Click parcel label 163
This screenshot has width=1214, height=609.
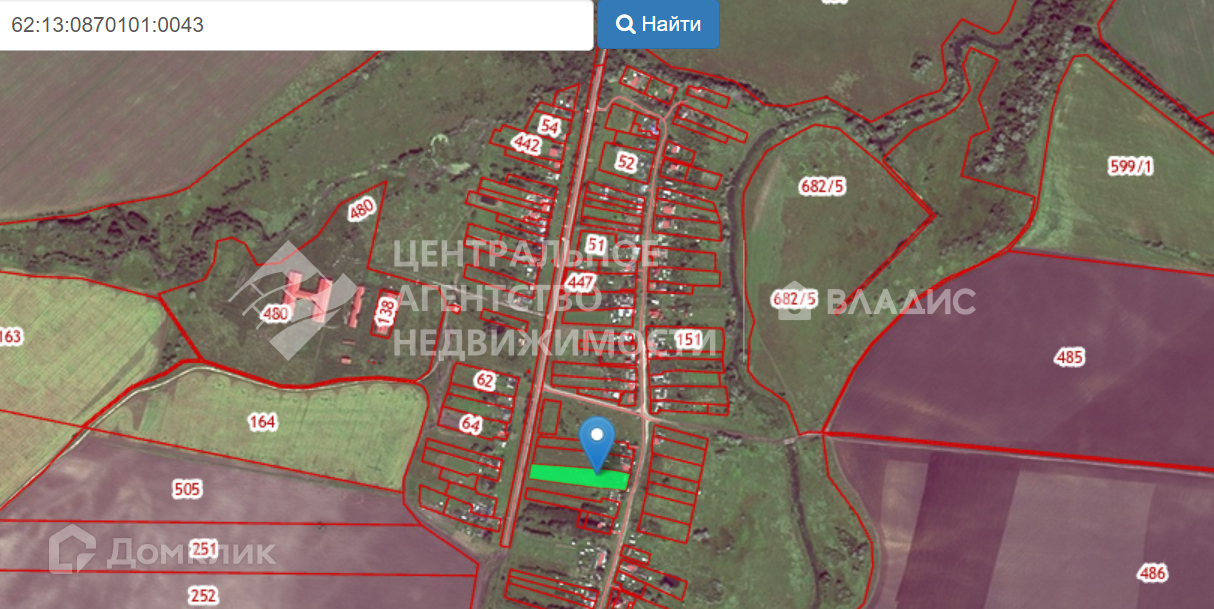pos(10,337)
